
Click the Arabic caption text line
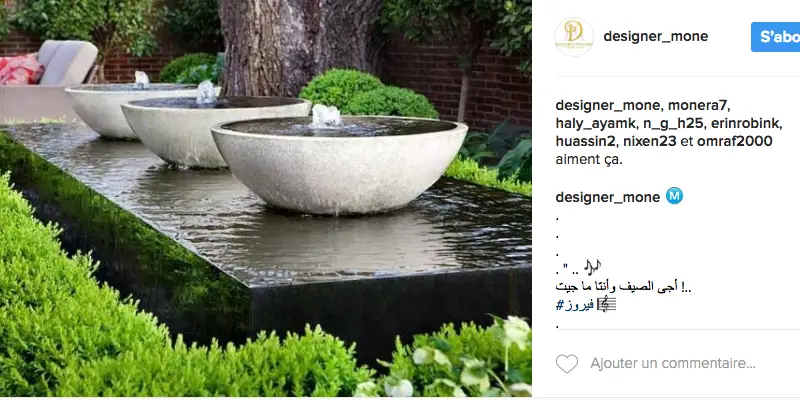(623, 286)
